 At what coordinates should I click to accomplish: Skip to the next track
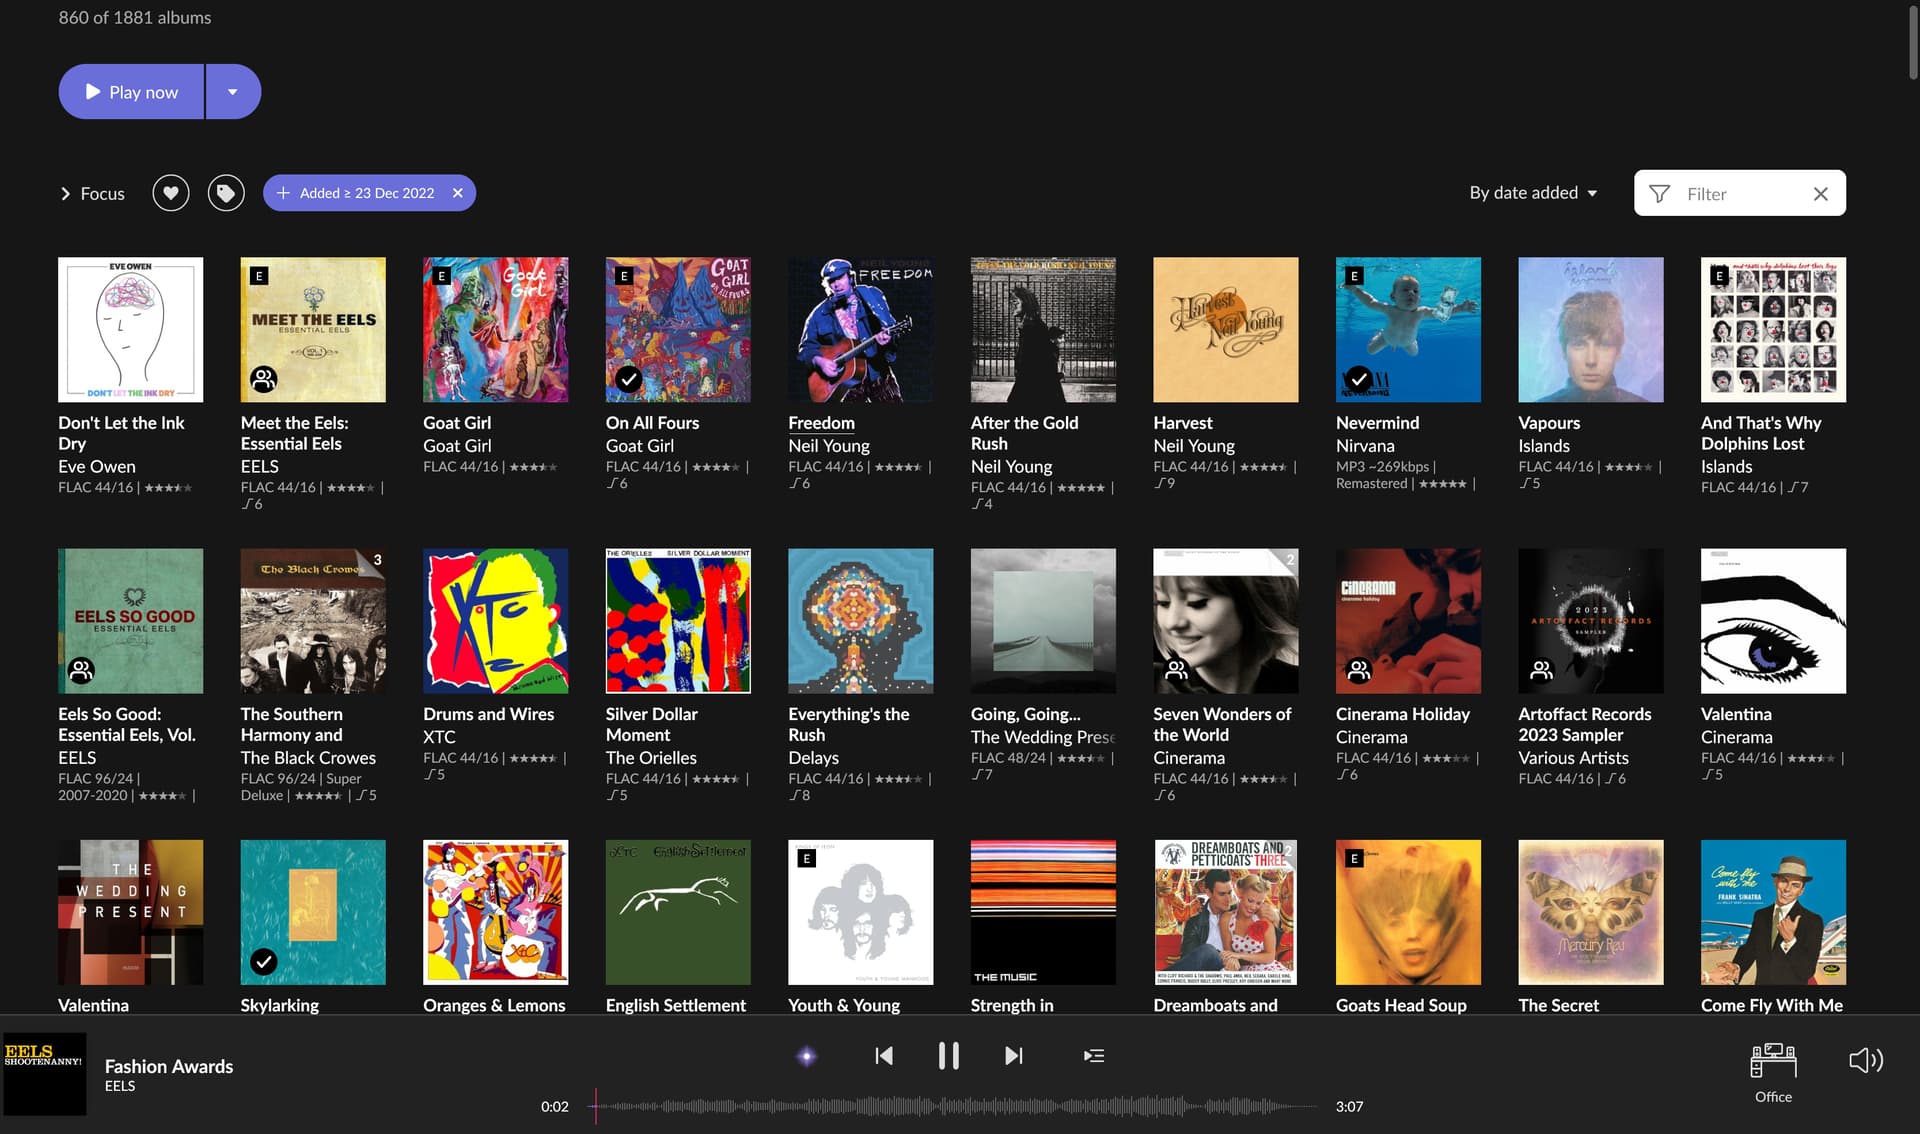[1014, 1056]
